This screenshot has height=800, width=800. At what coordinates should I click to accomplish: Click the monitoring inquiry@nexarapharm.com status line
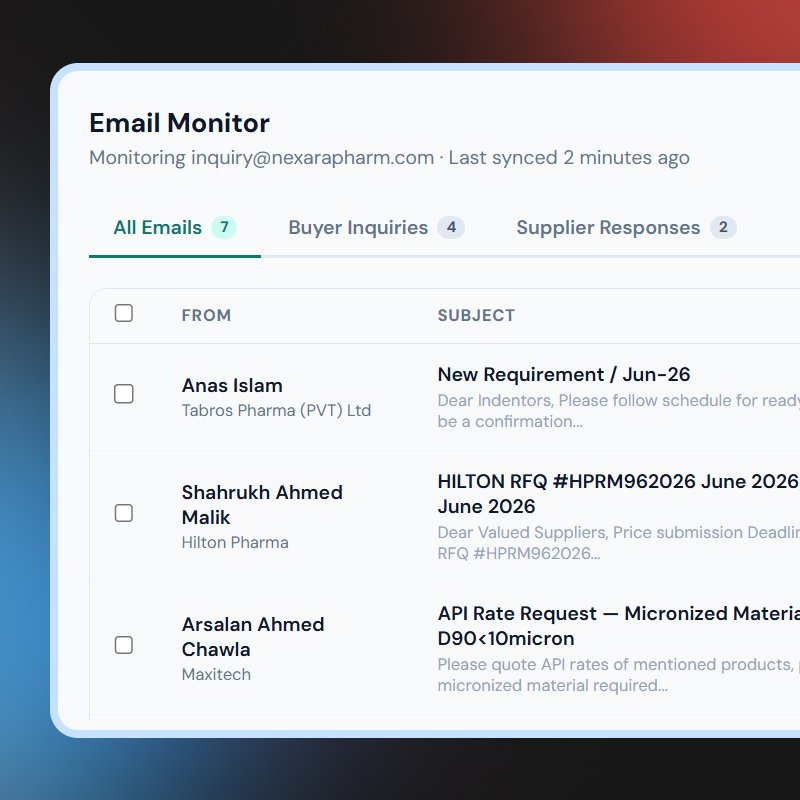(389, 158)
